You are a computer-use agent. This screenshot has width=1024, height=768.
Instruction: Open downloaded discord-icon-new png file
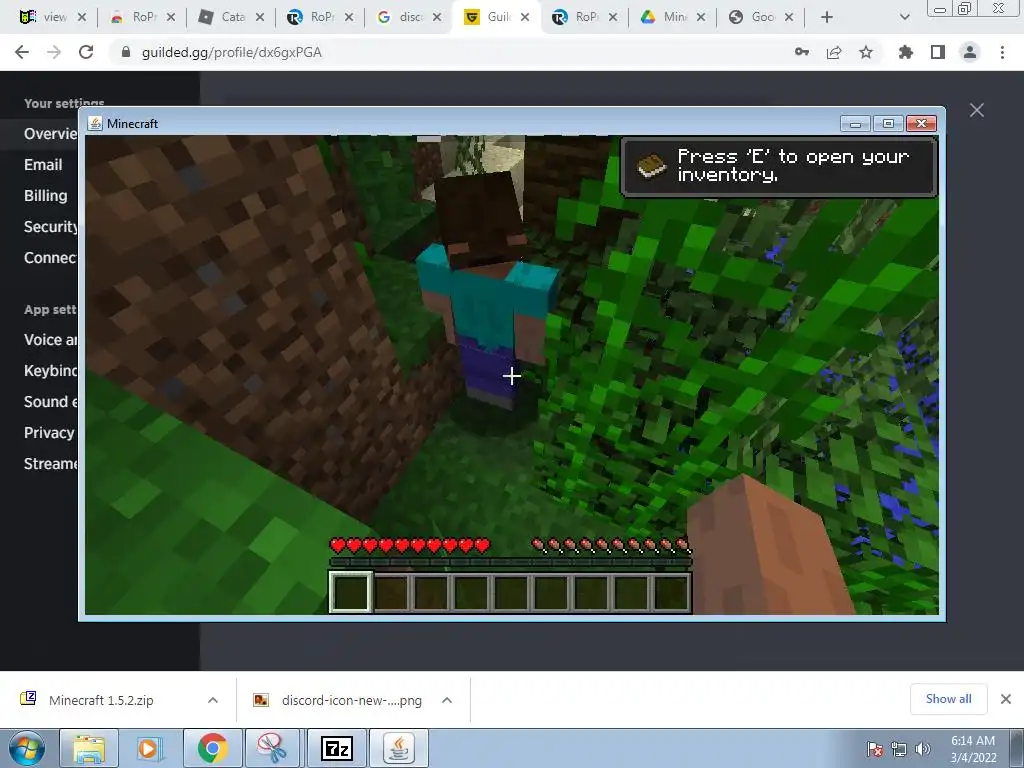351,700
